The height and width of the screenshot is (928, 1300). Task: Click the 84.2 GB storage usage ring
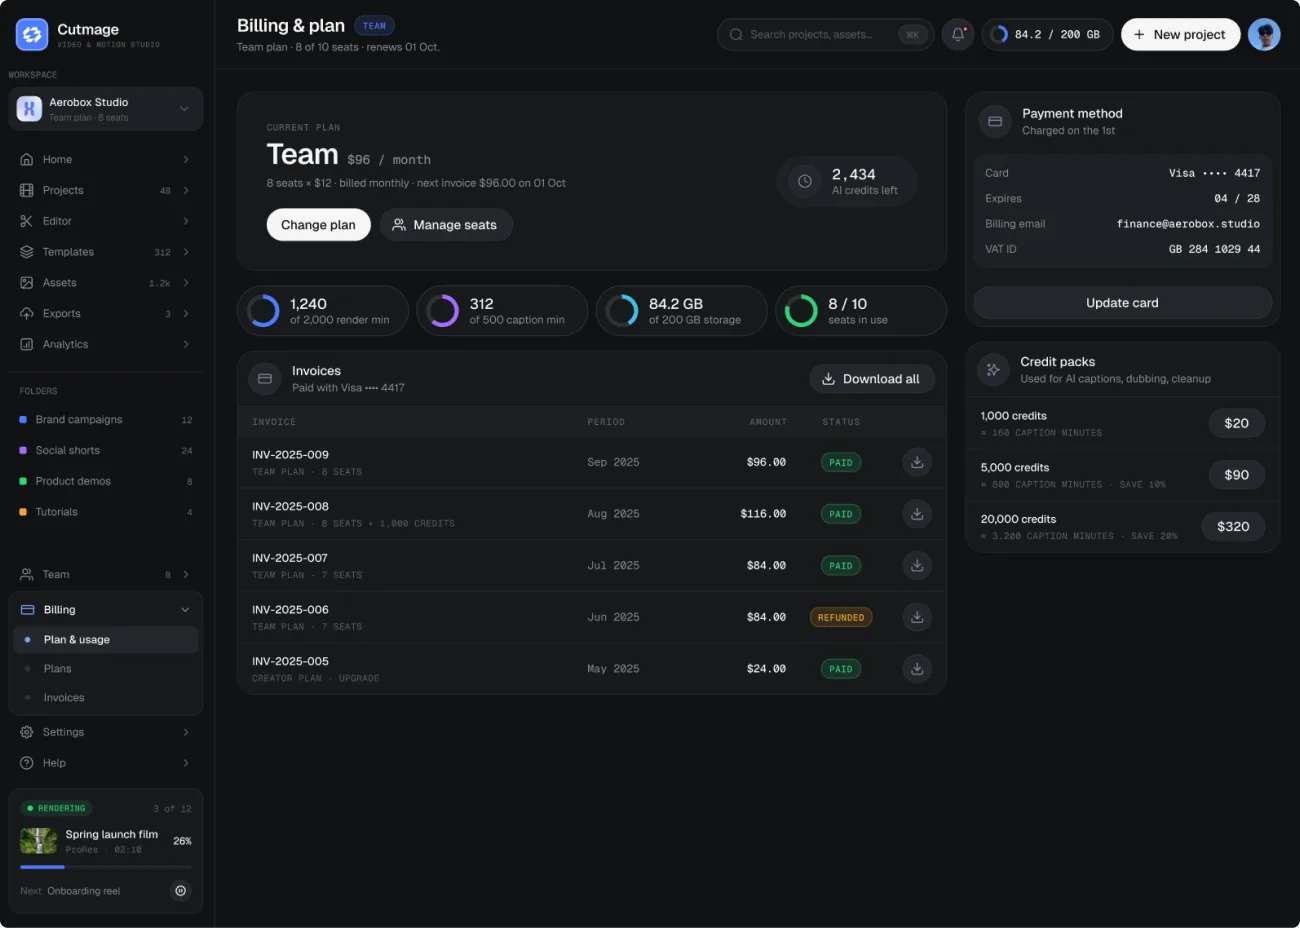pos(622,311)
